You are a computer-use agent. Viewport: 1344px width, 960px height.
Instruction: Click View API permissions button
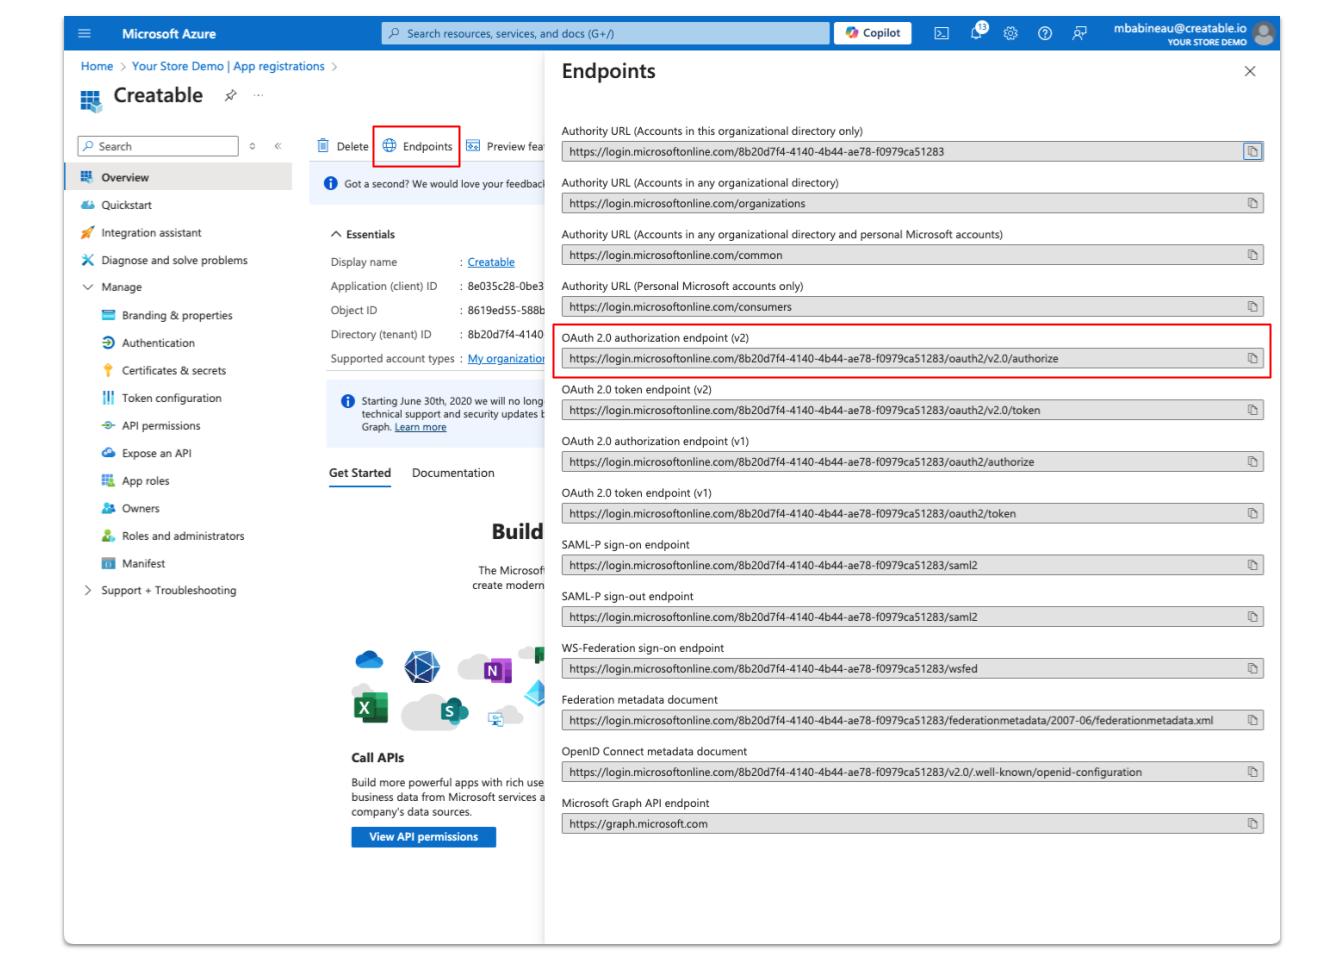point(424,837)
